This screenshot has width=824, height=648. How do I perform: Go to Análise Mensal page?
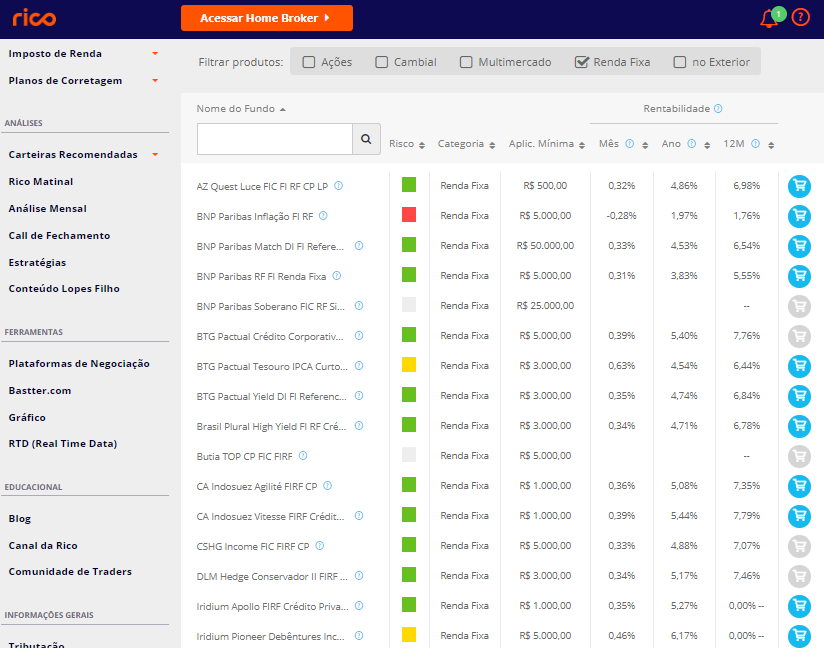48,209
